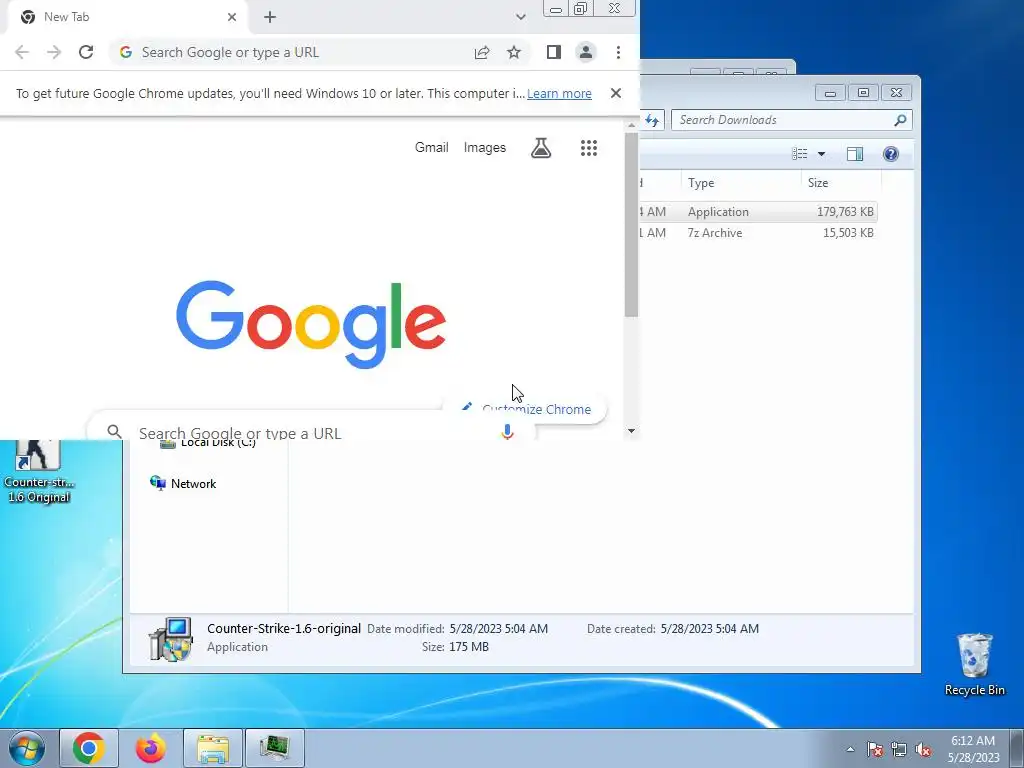Image resolution: width=1024 pixels, height=768 pixels.
Task: Select the New Tab tab
Action: point(127,17)
